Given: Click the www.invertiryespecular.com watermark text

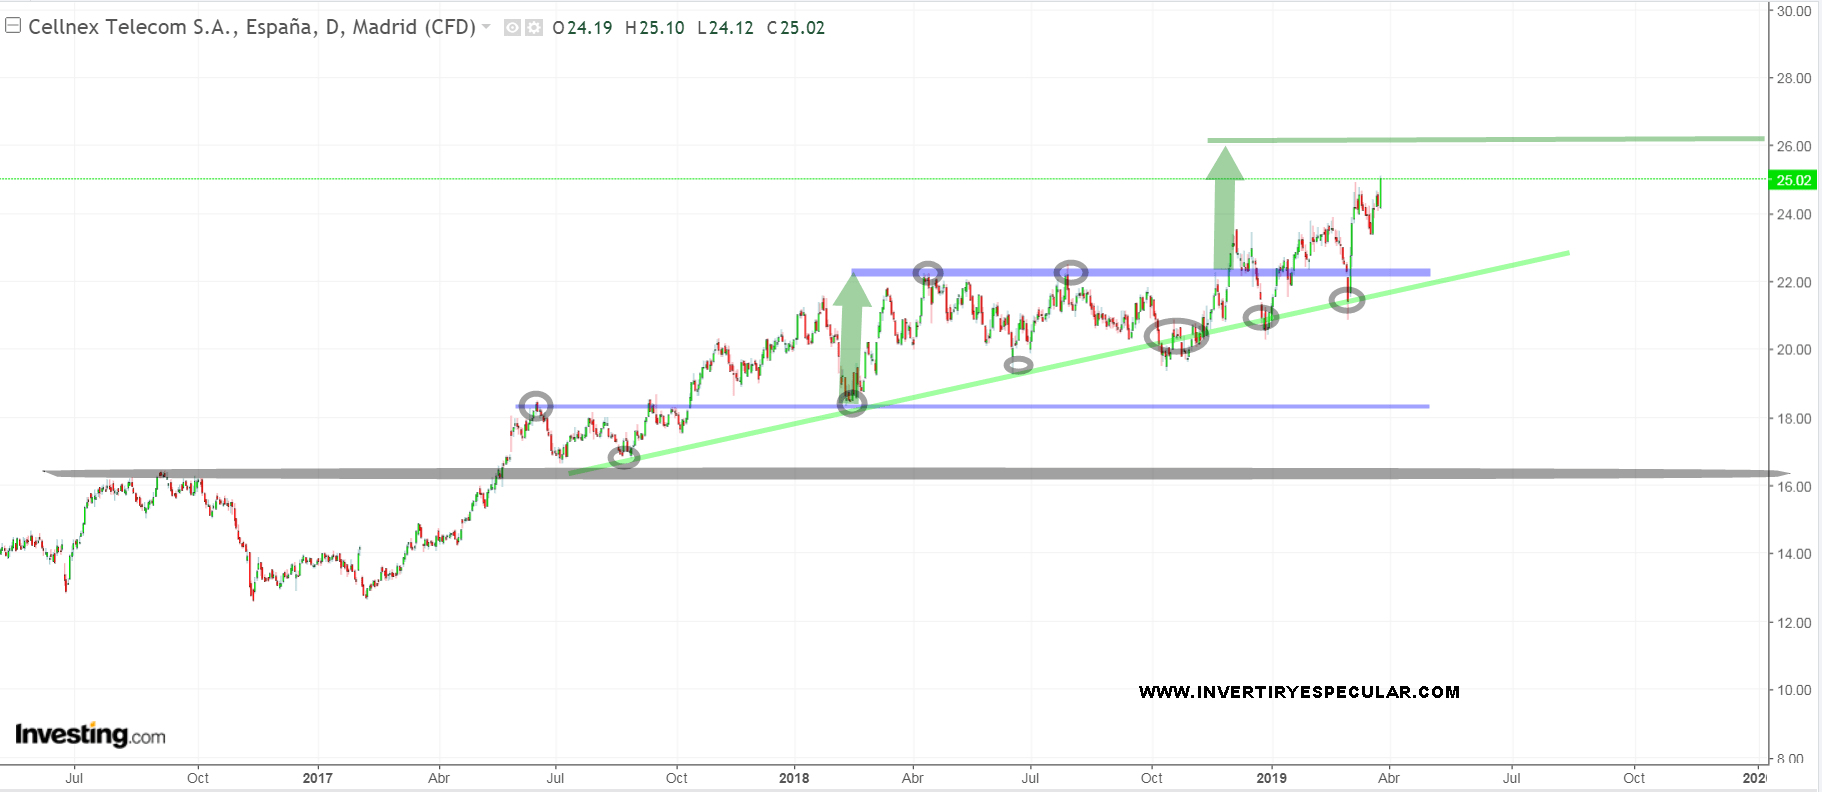Looking at the screenshot, I should [1298, 692].
